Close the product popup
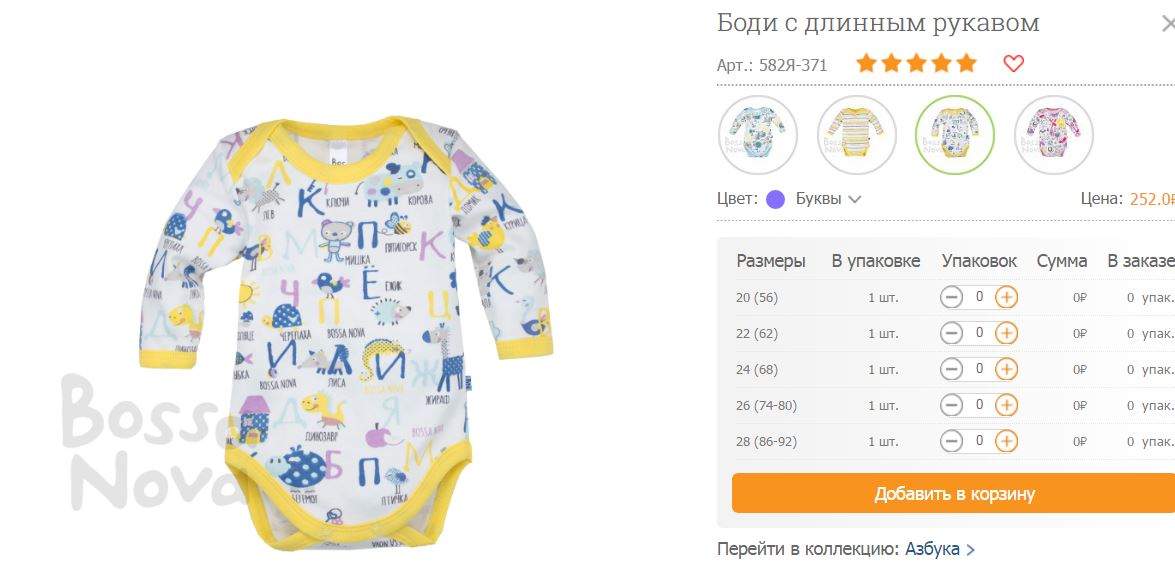Image resolution: width=1175 pixels, height=573 pixels. (1168, 24)
